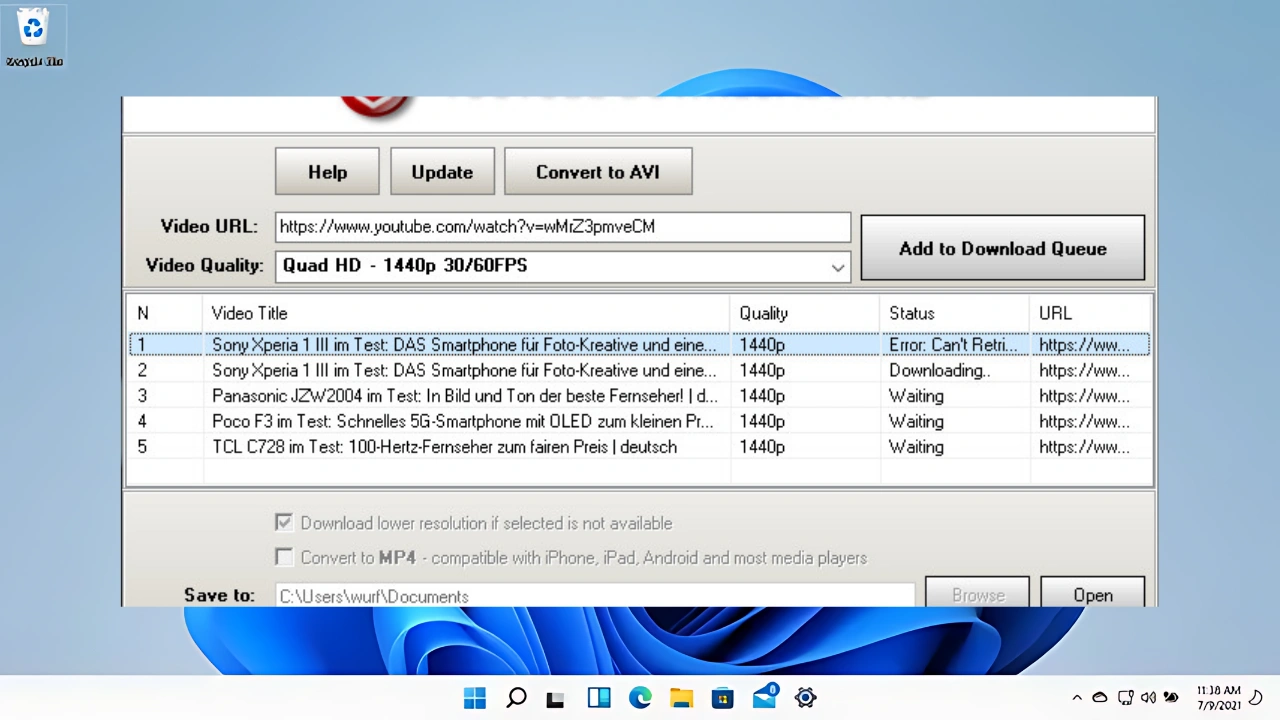This screenshot has height=720, width=1280.
Task: Toggle Download lower resolution checkbox
Action: pyautogui.click(x=284, y=522)
